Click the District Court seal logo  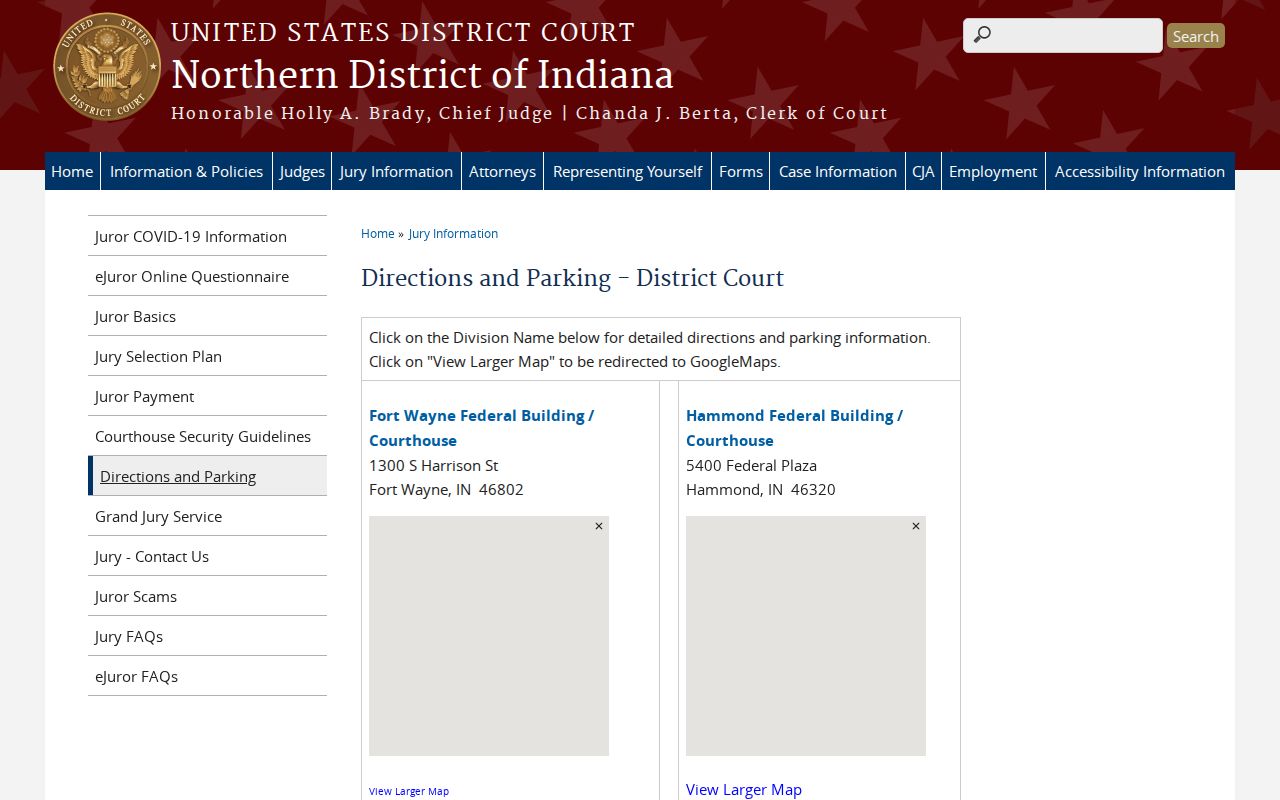click(x=107, y=67)
